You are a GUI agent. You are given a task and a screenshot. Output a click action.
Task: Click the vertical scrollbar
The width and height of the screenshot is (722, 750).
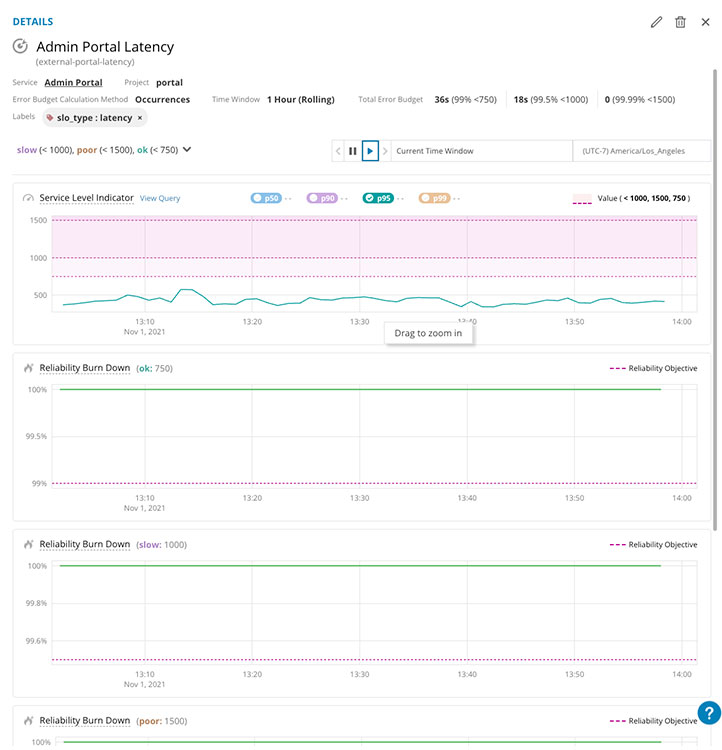pyautogui.click(x=715, y=299)
